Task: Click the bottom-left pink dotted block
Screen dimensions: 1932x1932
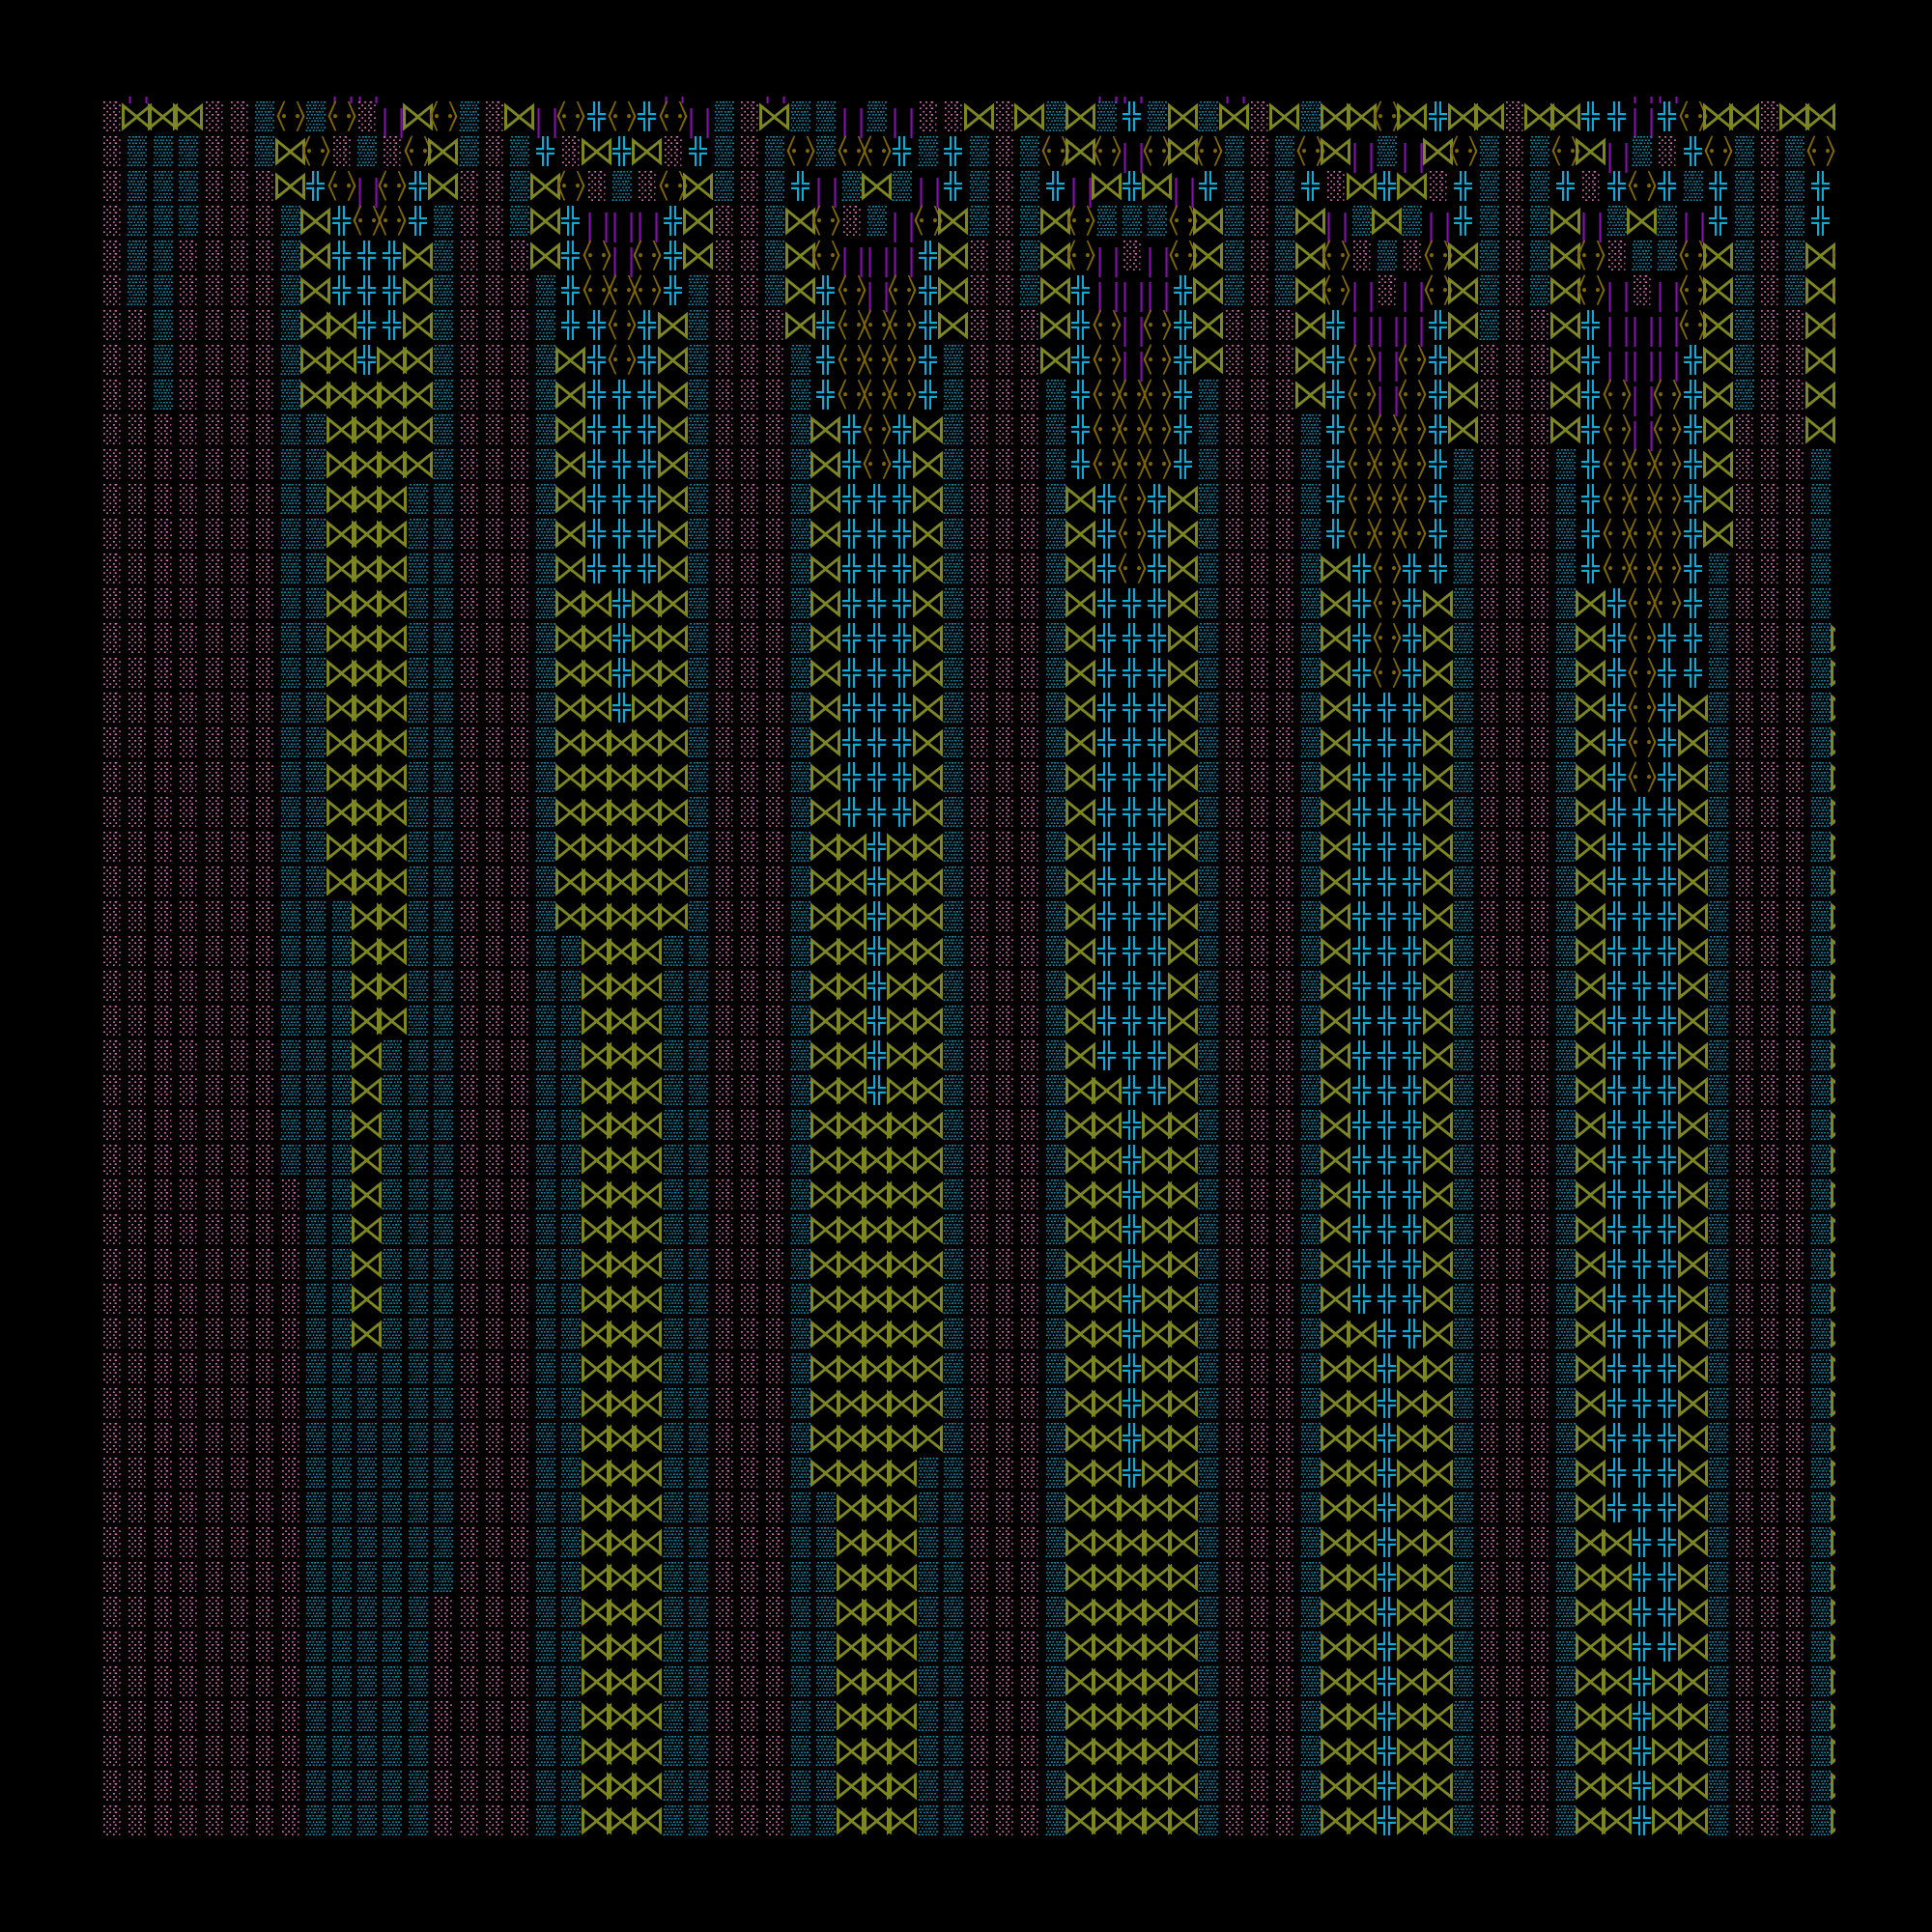Action: pyautogui.click(x=111, y=1822)
